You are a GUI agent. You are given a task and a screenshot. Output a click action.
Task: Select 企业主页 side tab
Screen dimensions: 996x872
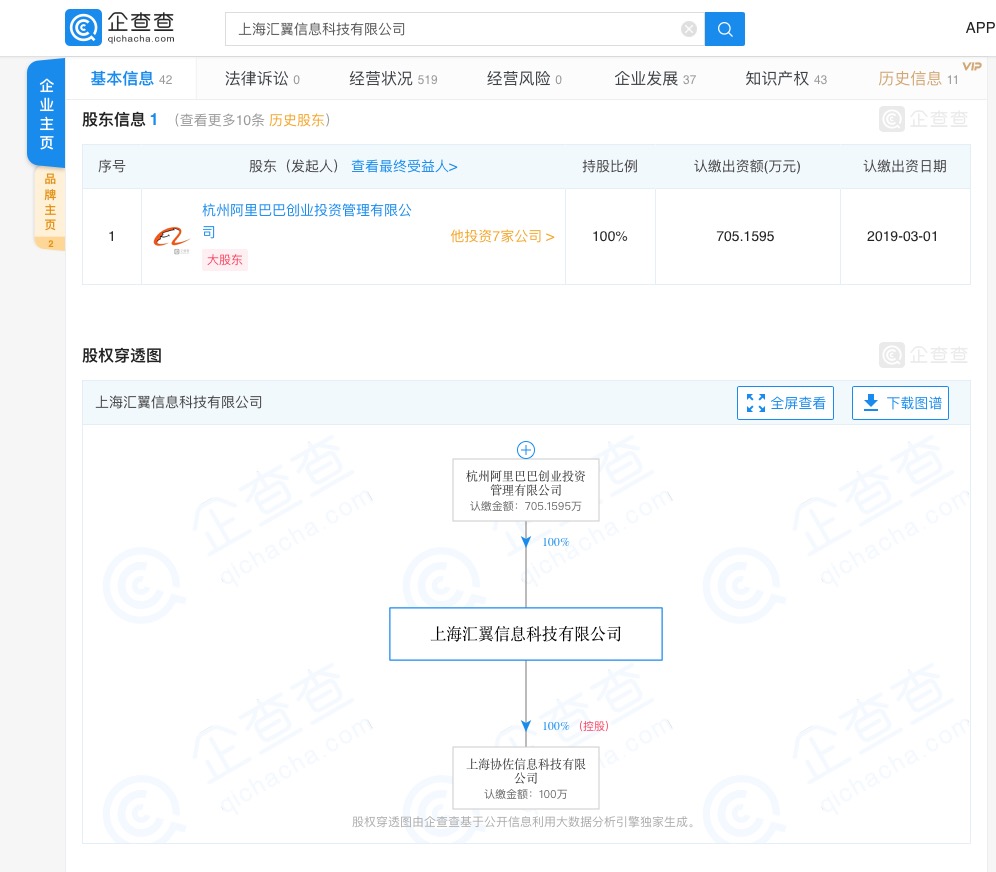click(x=47, y=114)
